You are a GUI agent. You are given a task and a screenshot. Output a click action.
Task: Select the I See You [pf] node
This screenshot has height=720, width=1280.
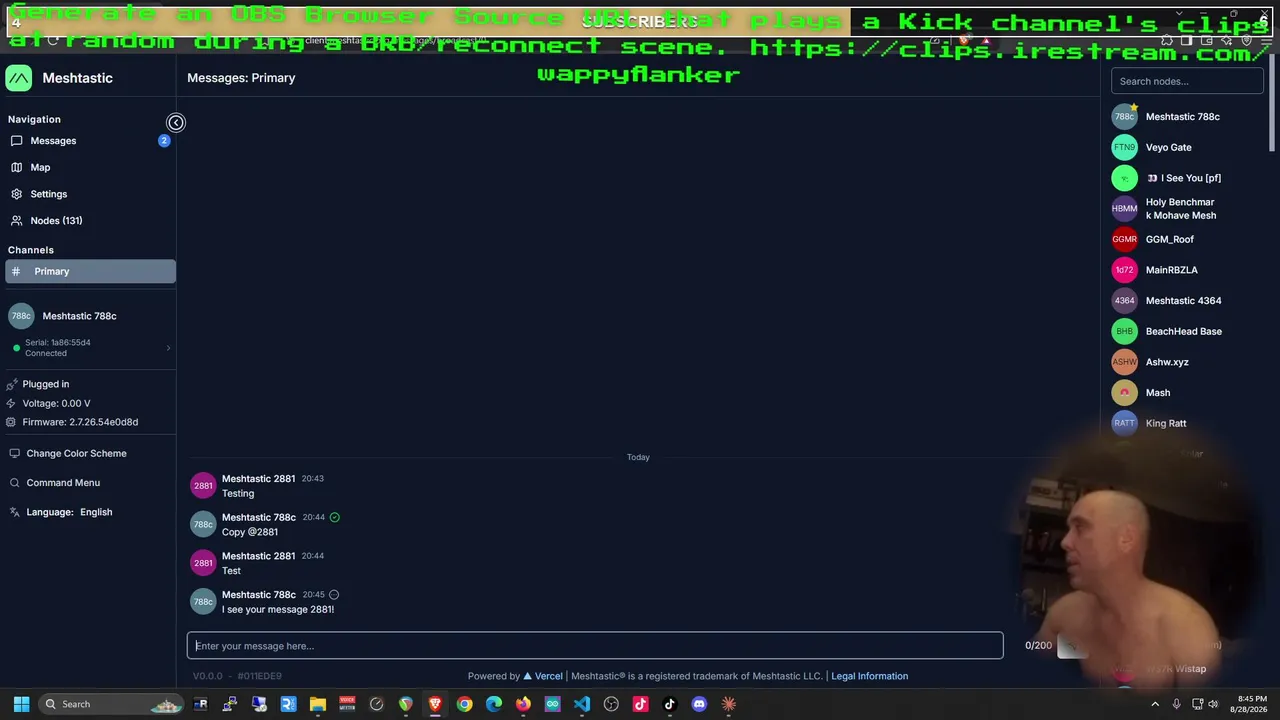(1183, 178)
